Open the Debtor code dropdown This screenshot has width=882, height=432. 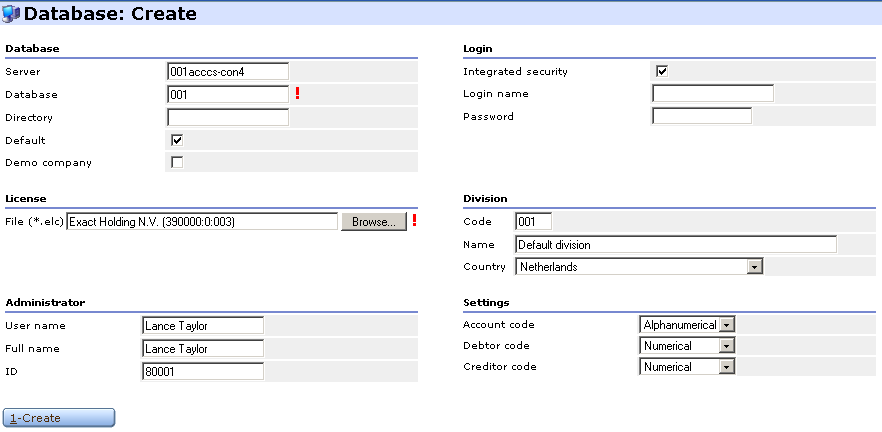[687, 345]
